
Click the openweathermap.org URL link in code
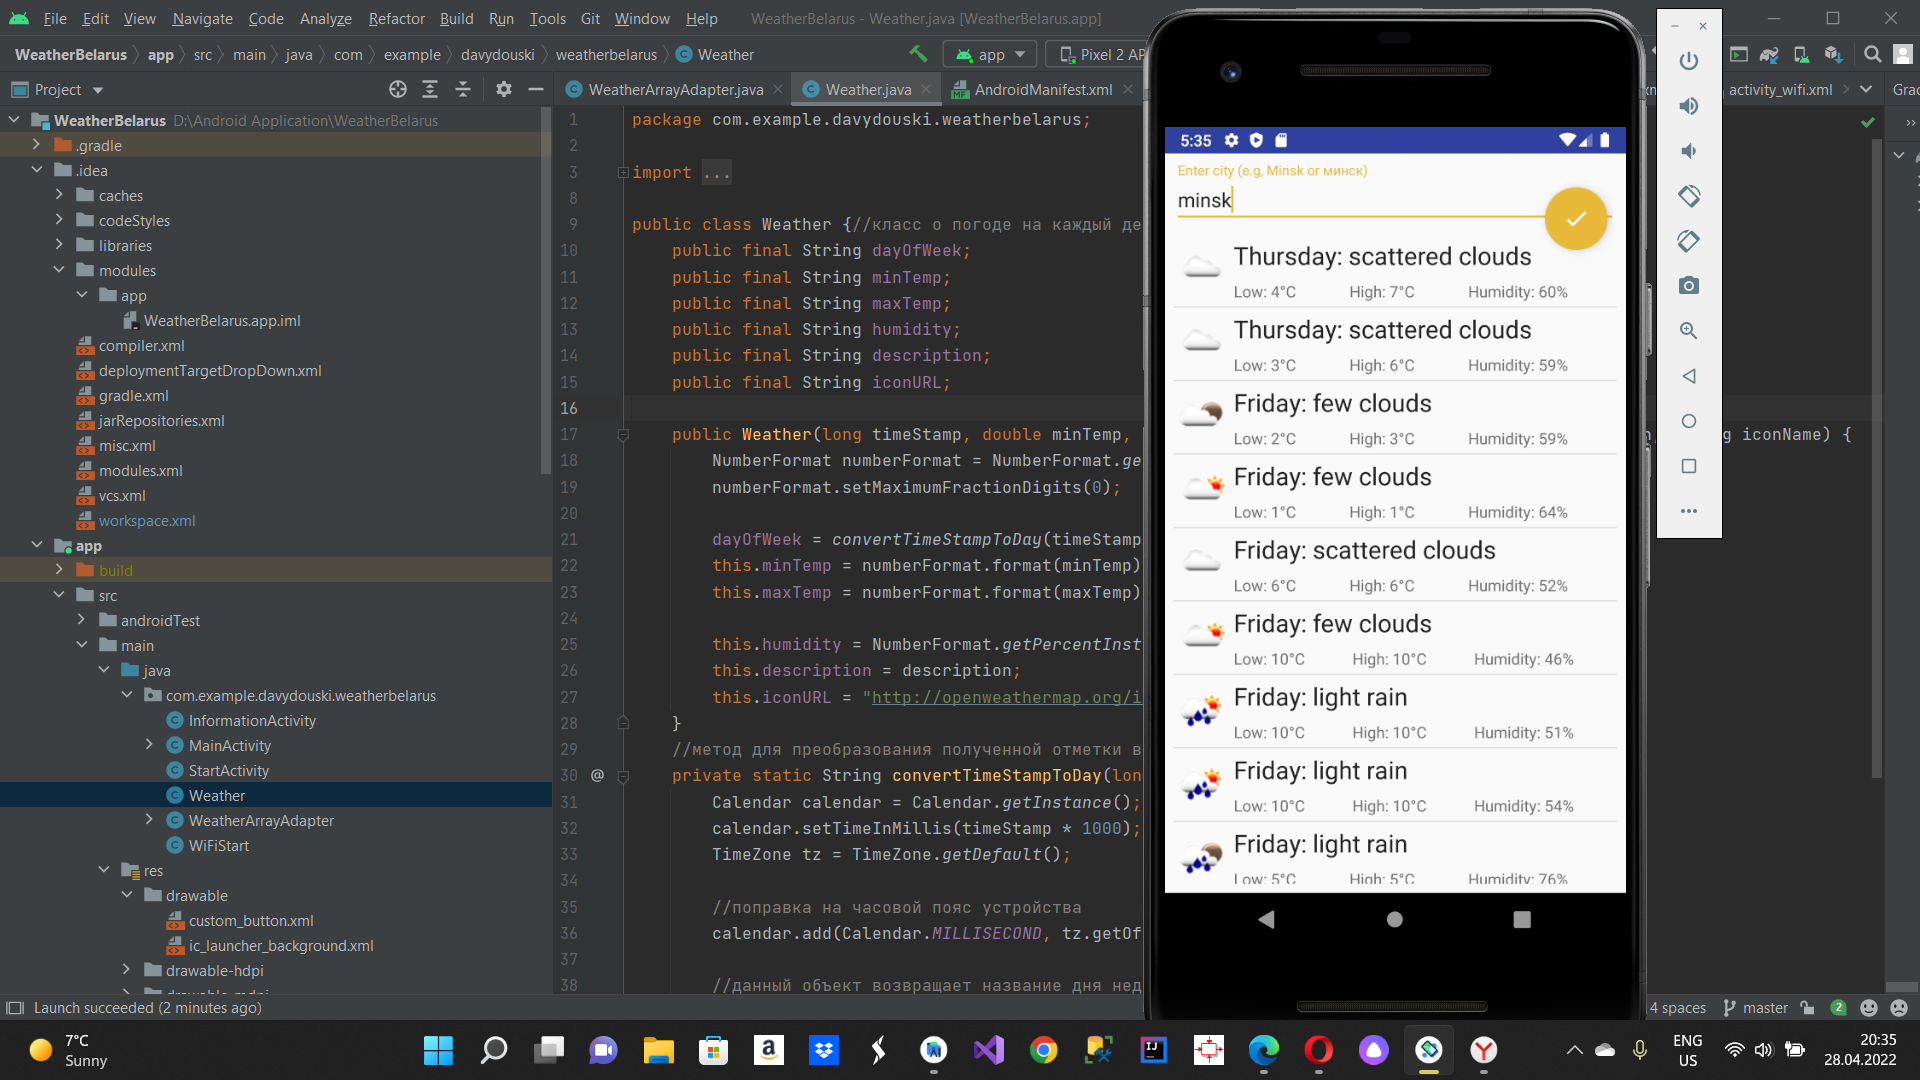pos(1006,697)
